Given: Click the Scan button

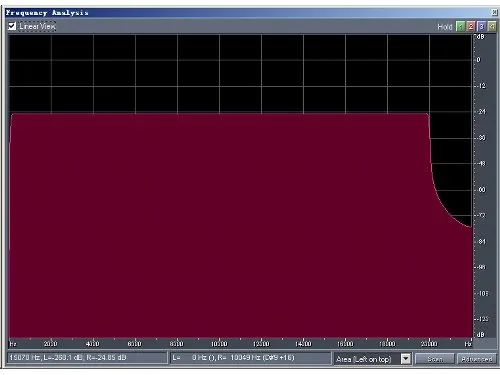Looking at the screenshot, I should (x=435, y=359).
